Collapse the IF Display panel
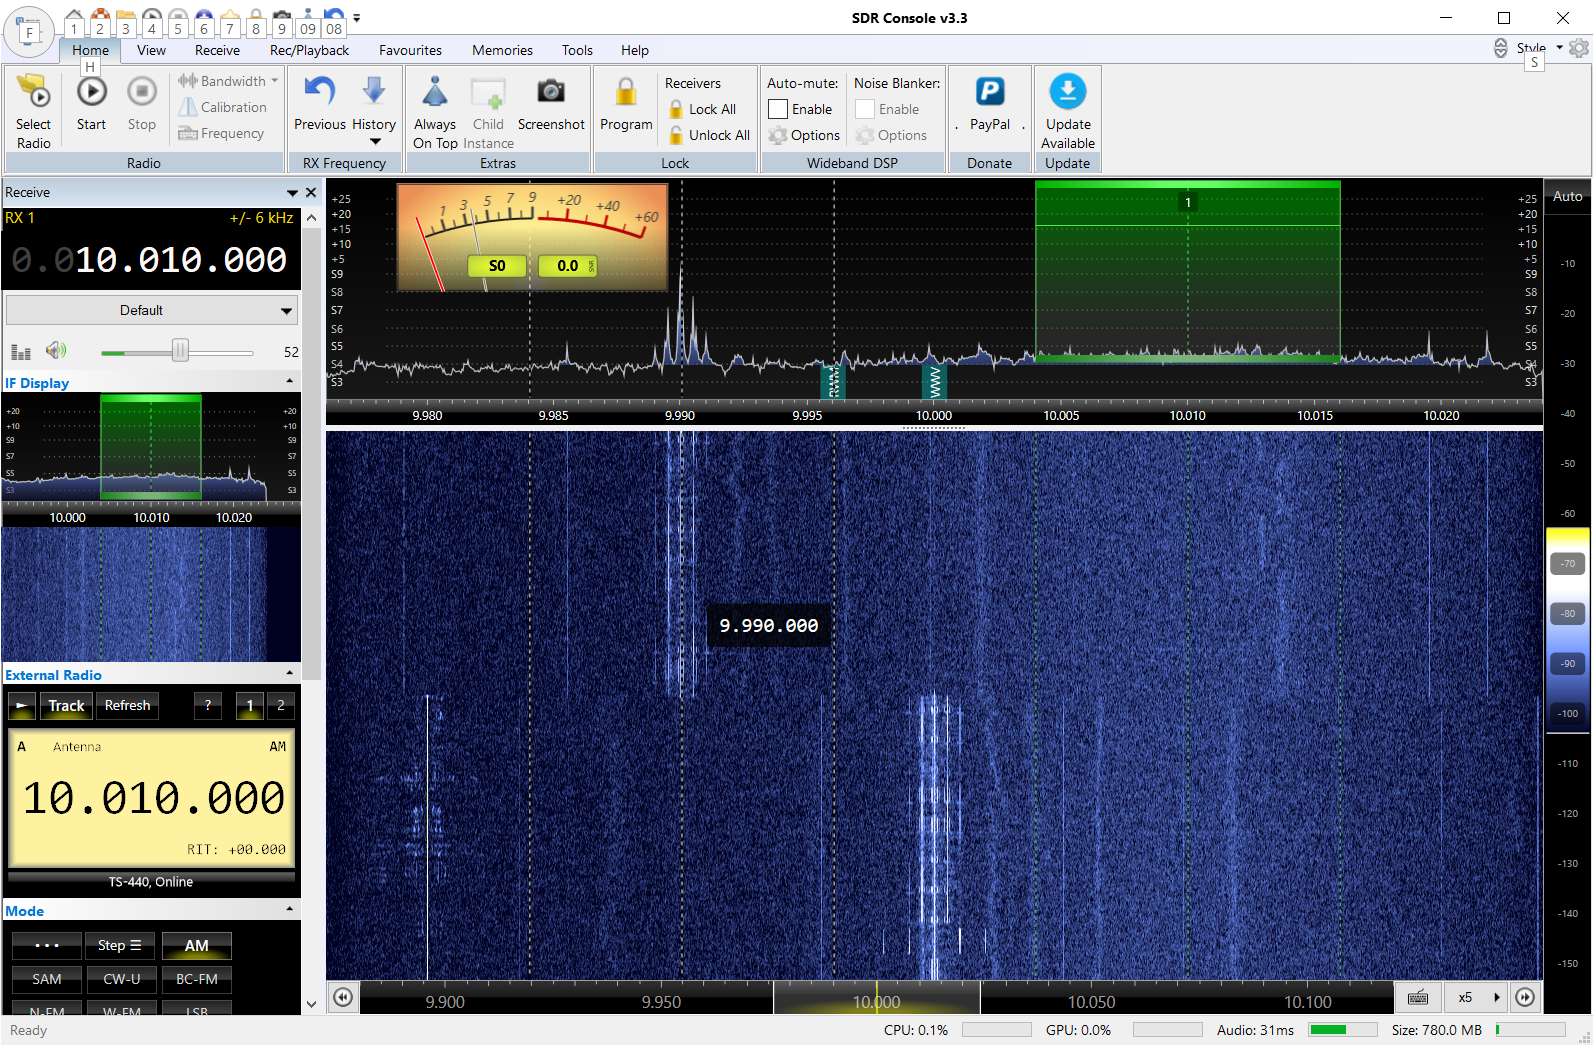 point(290,382)
